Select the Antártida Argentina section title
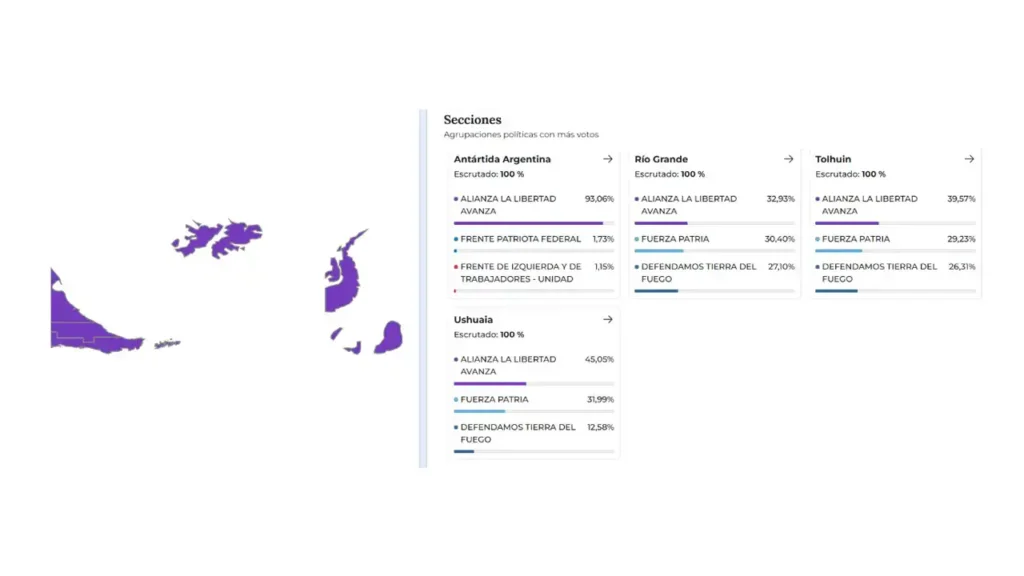This screenshot has height=576, width=1024. coord(502,159)
